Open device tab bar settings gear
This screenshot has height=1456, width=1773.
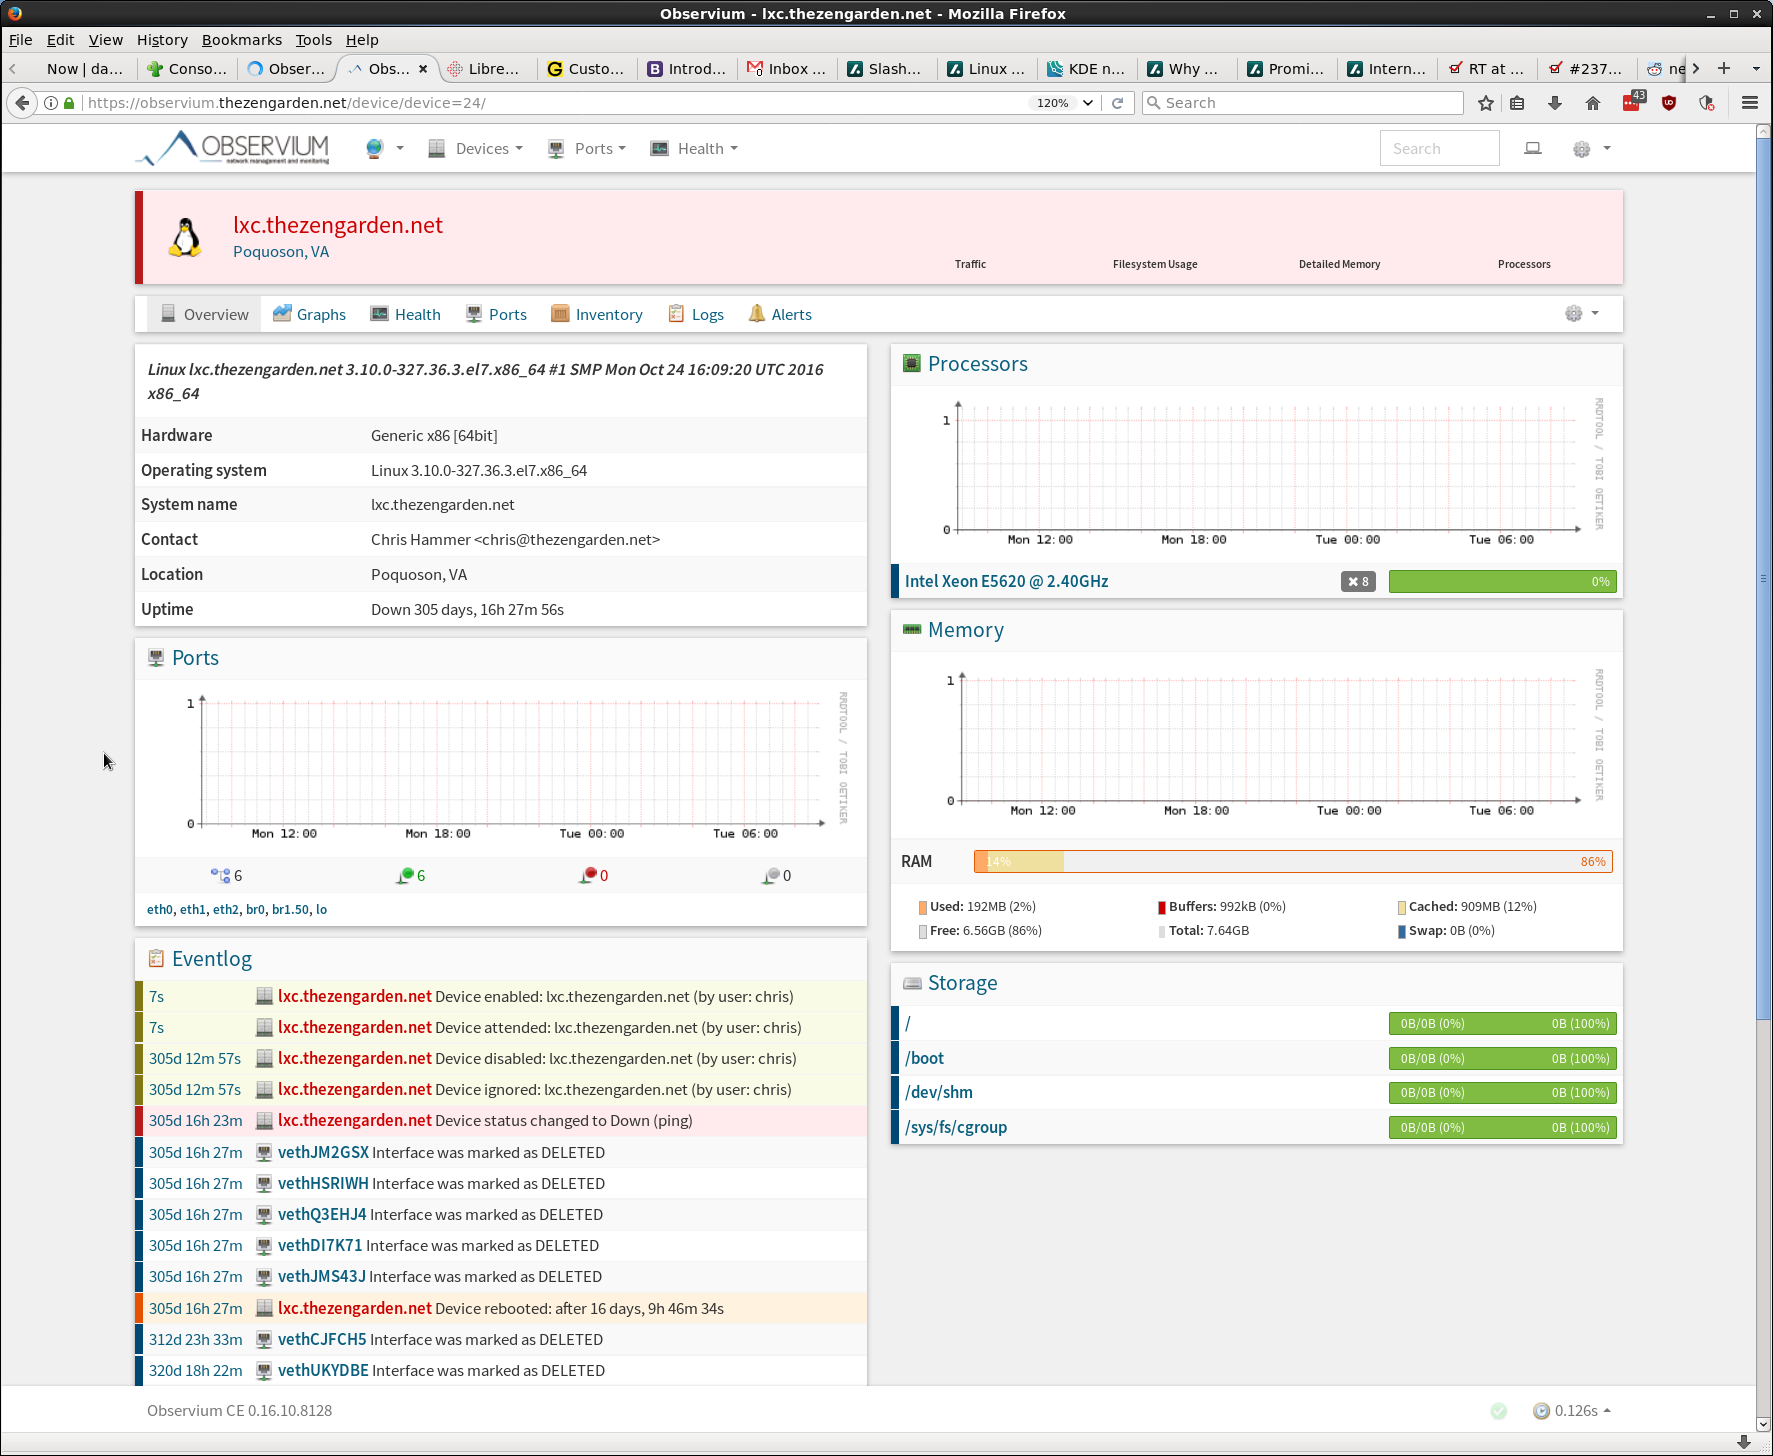pyautogui.click(x=1574, y=314)
